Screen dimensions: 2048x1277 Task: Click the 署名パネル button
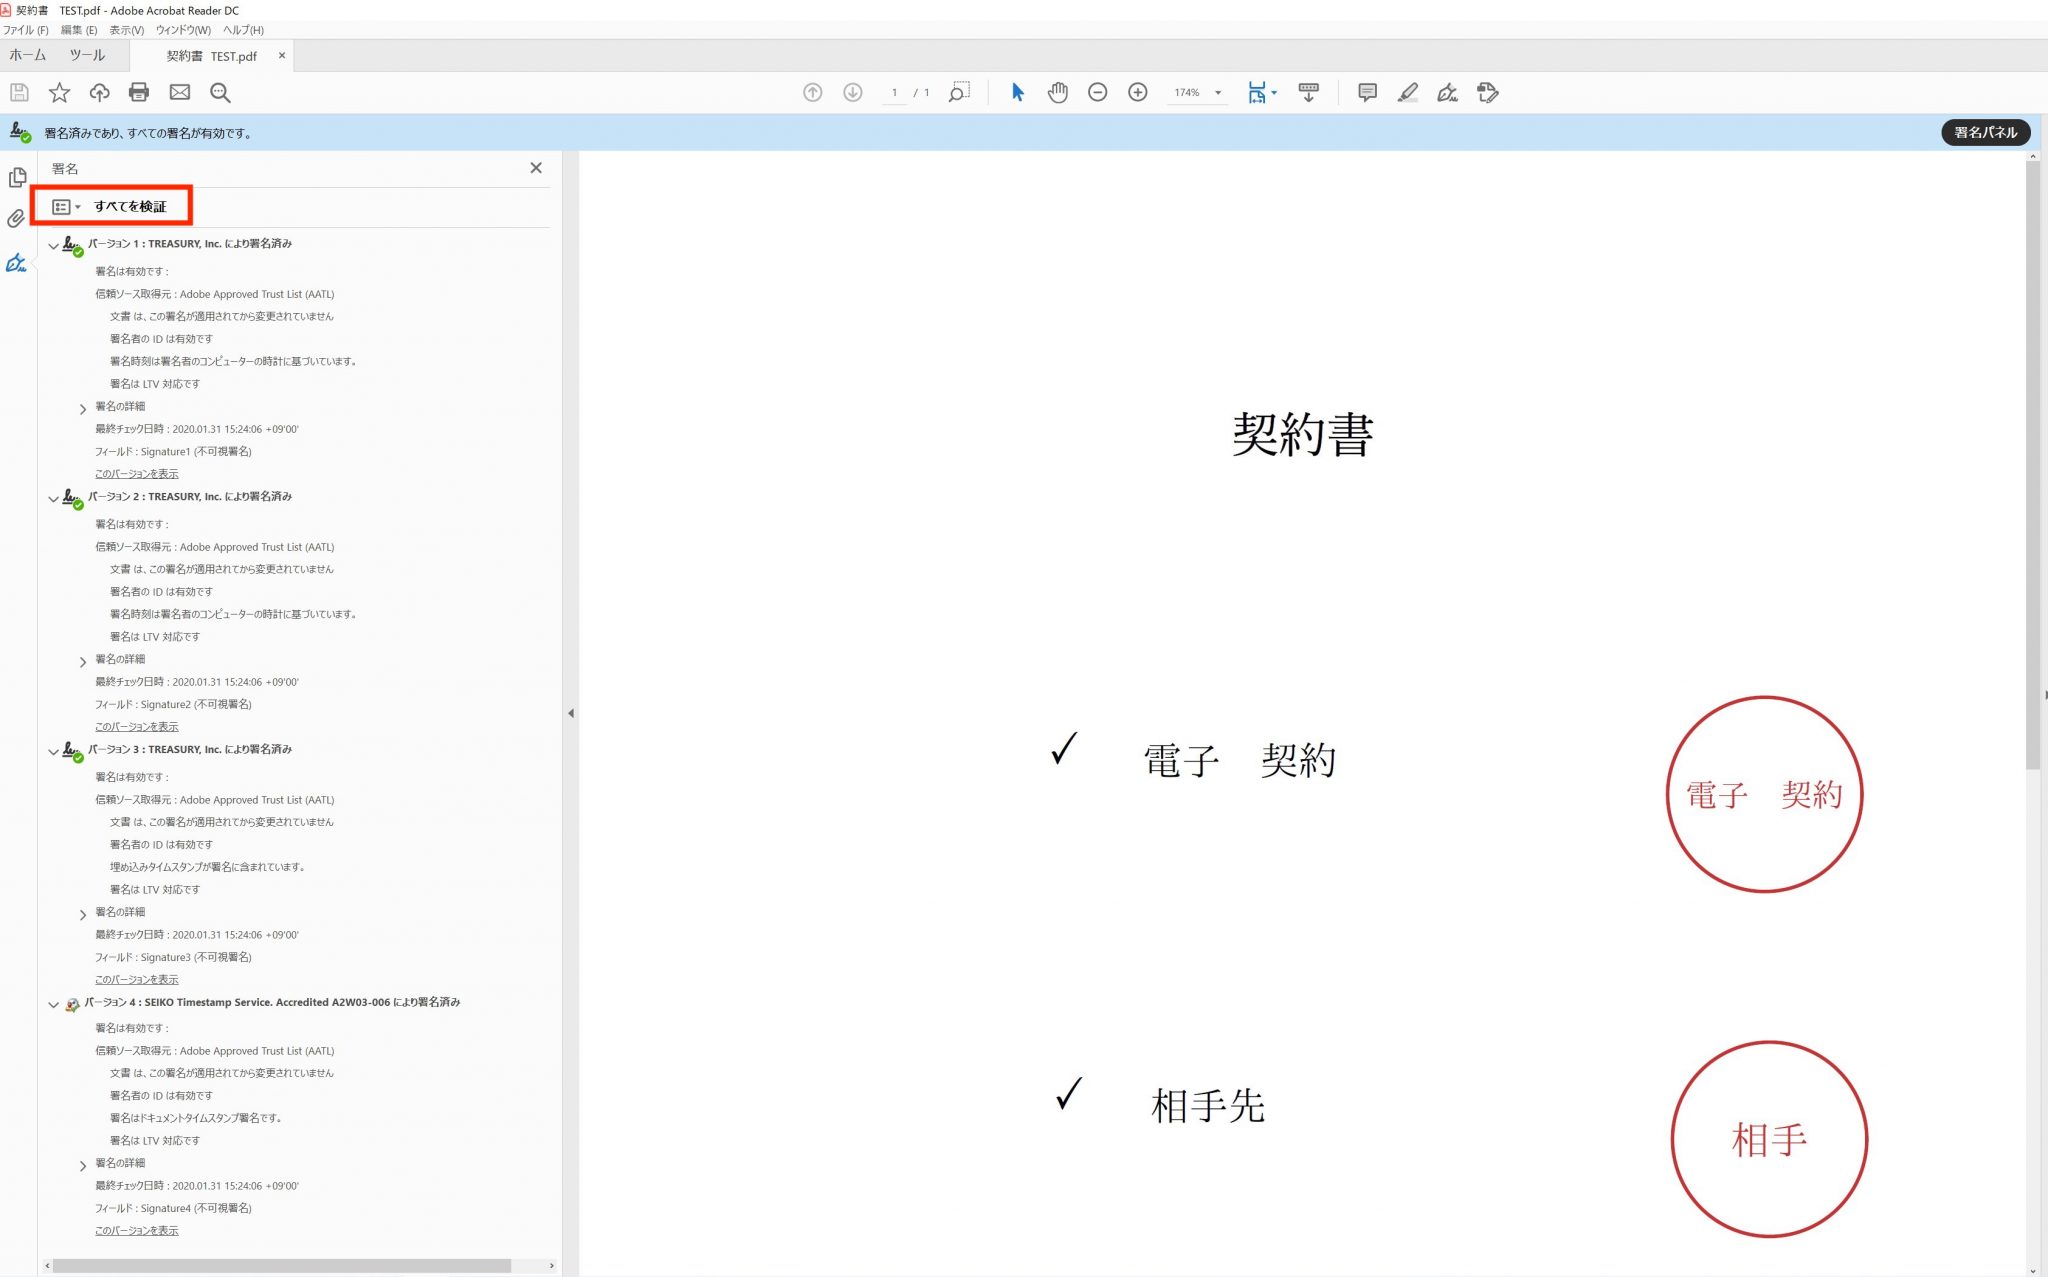1985,132
